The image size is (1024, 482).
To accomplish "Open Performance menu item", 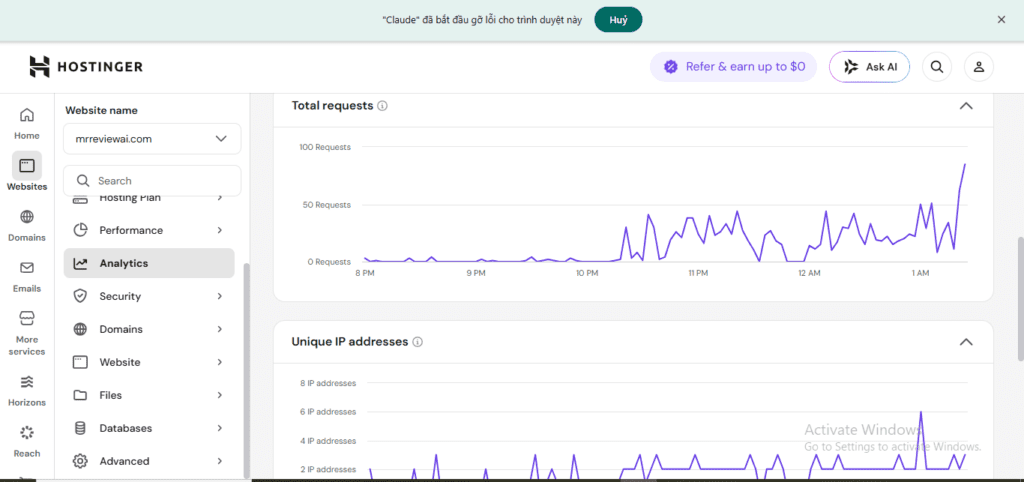I will tap(149, 230).
